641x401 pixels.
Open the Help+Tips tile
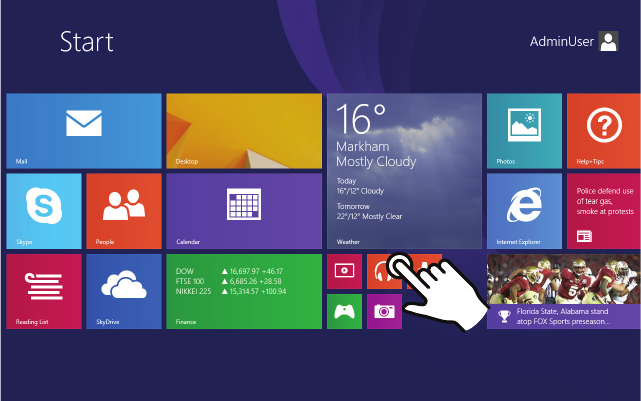click(x=603, y=131)
